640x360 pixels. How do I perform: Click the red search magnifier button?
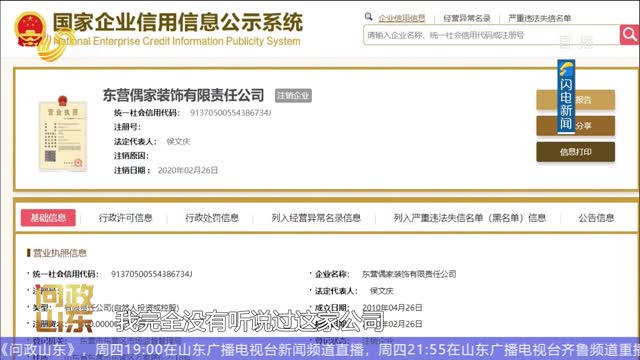pyautogui.click(x=629, y=35)
